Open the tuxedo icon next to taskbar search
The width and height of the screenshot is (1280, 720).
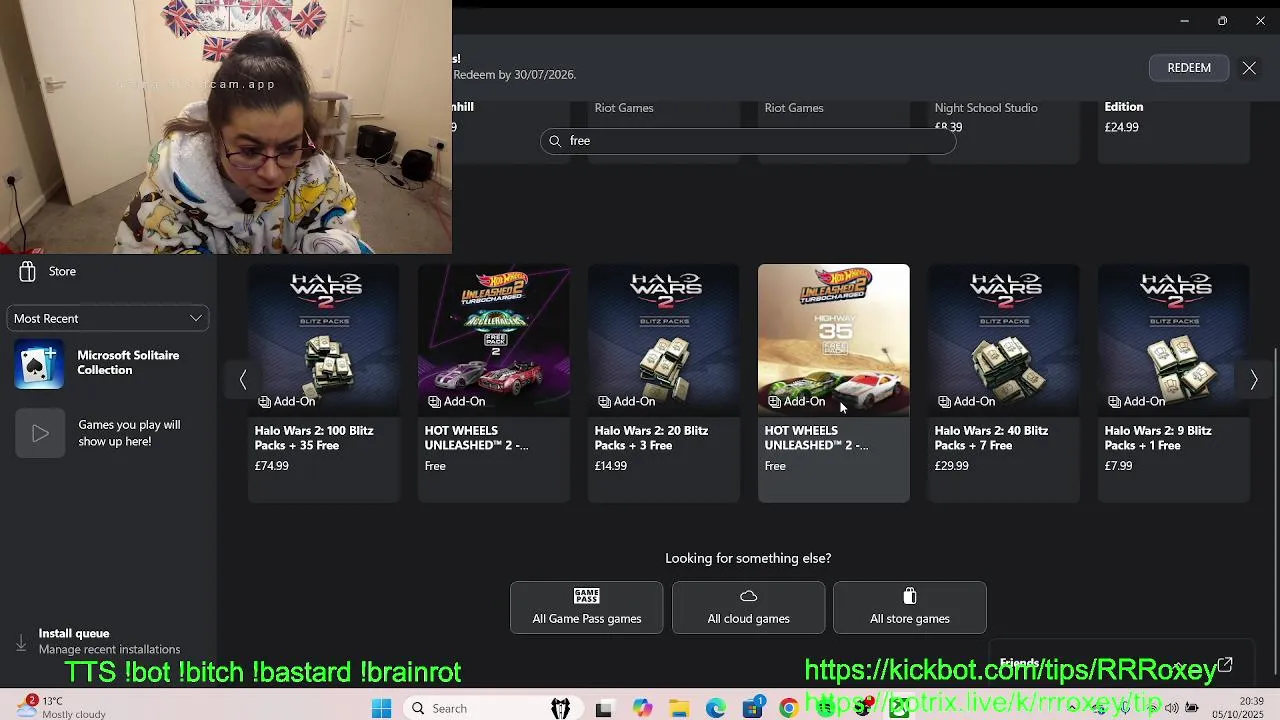561,708
